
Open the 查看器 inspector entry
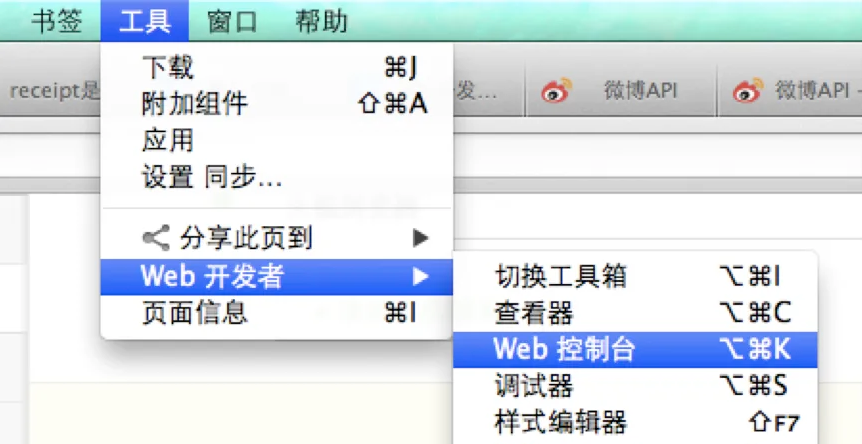(636, 313)
